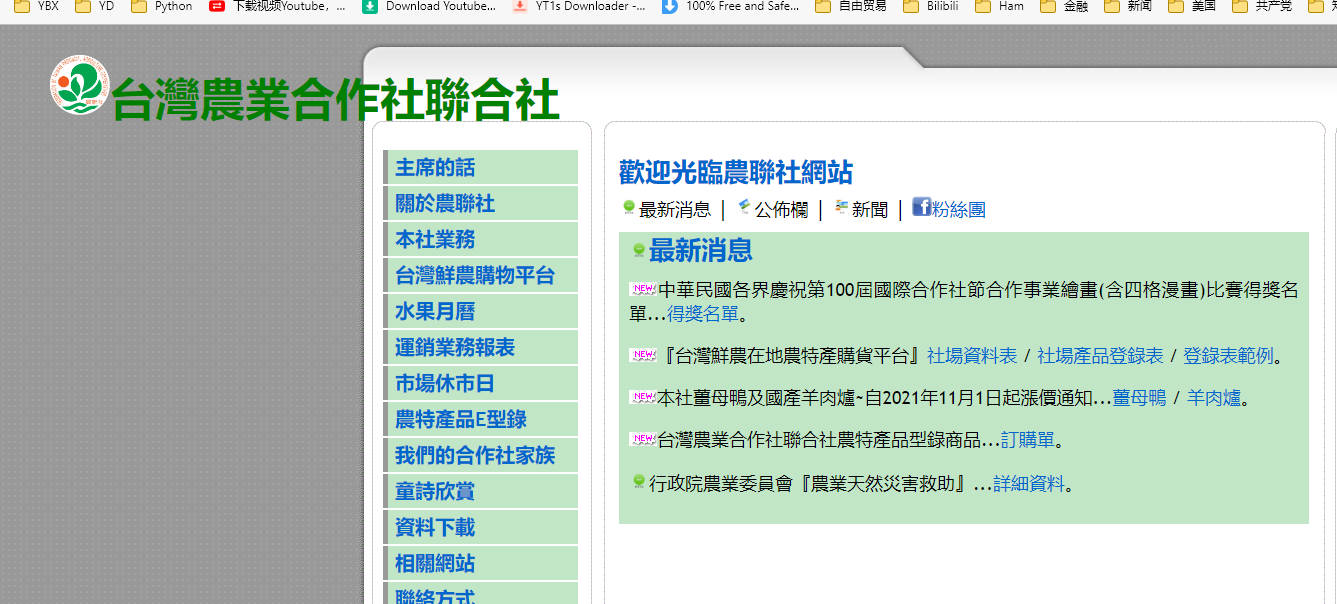Open the 得獎名單 link

click(x=703, y=314)
